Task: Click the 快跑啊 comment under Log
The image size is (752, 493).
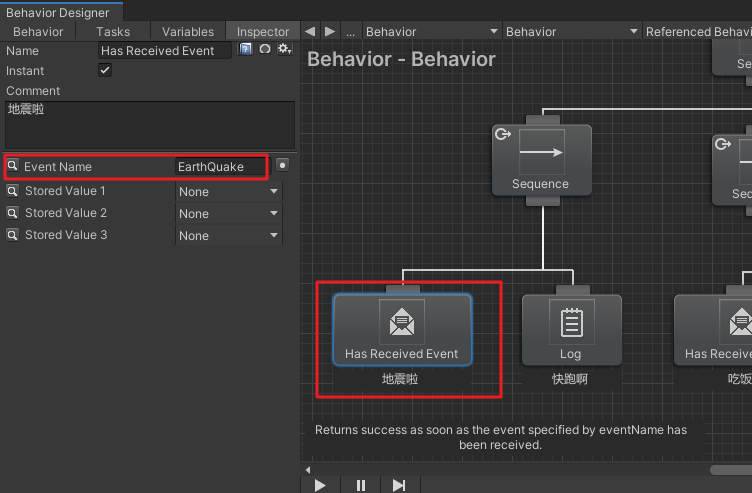Action: [570, 379]
